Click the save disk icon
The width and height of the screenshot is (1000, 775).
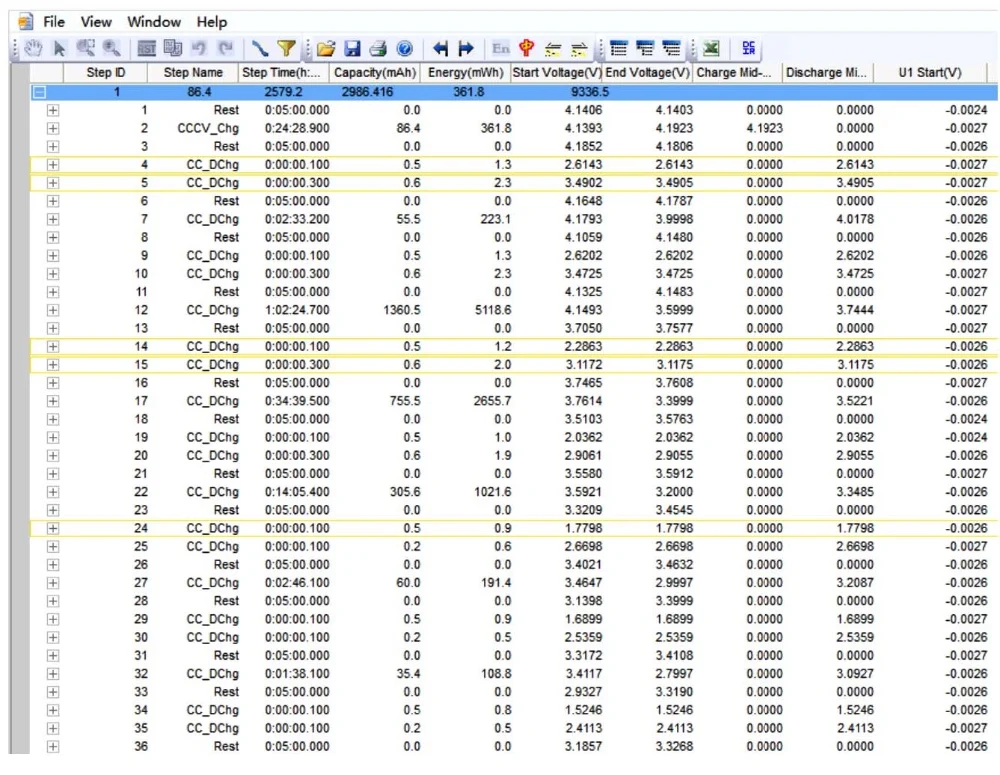click(x=352, y=48)
